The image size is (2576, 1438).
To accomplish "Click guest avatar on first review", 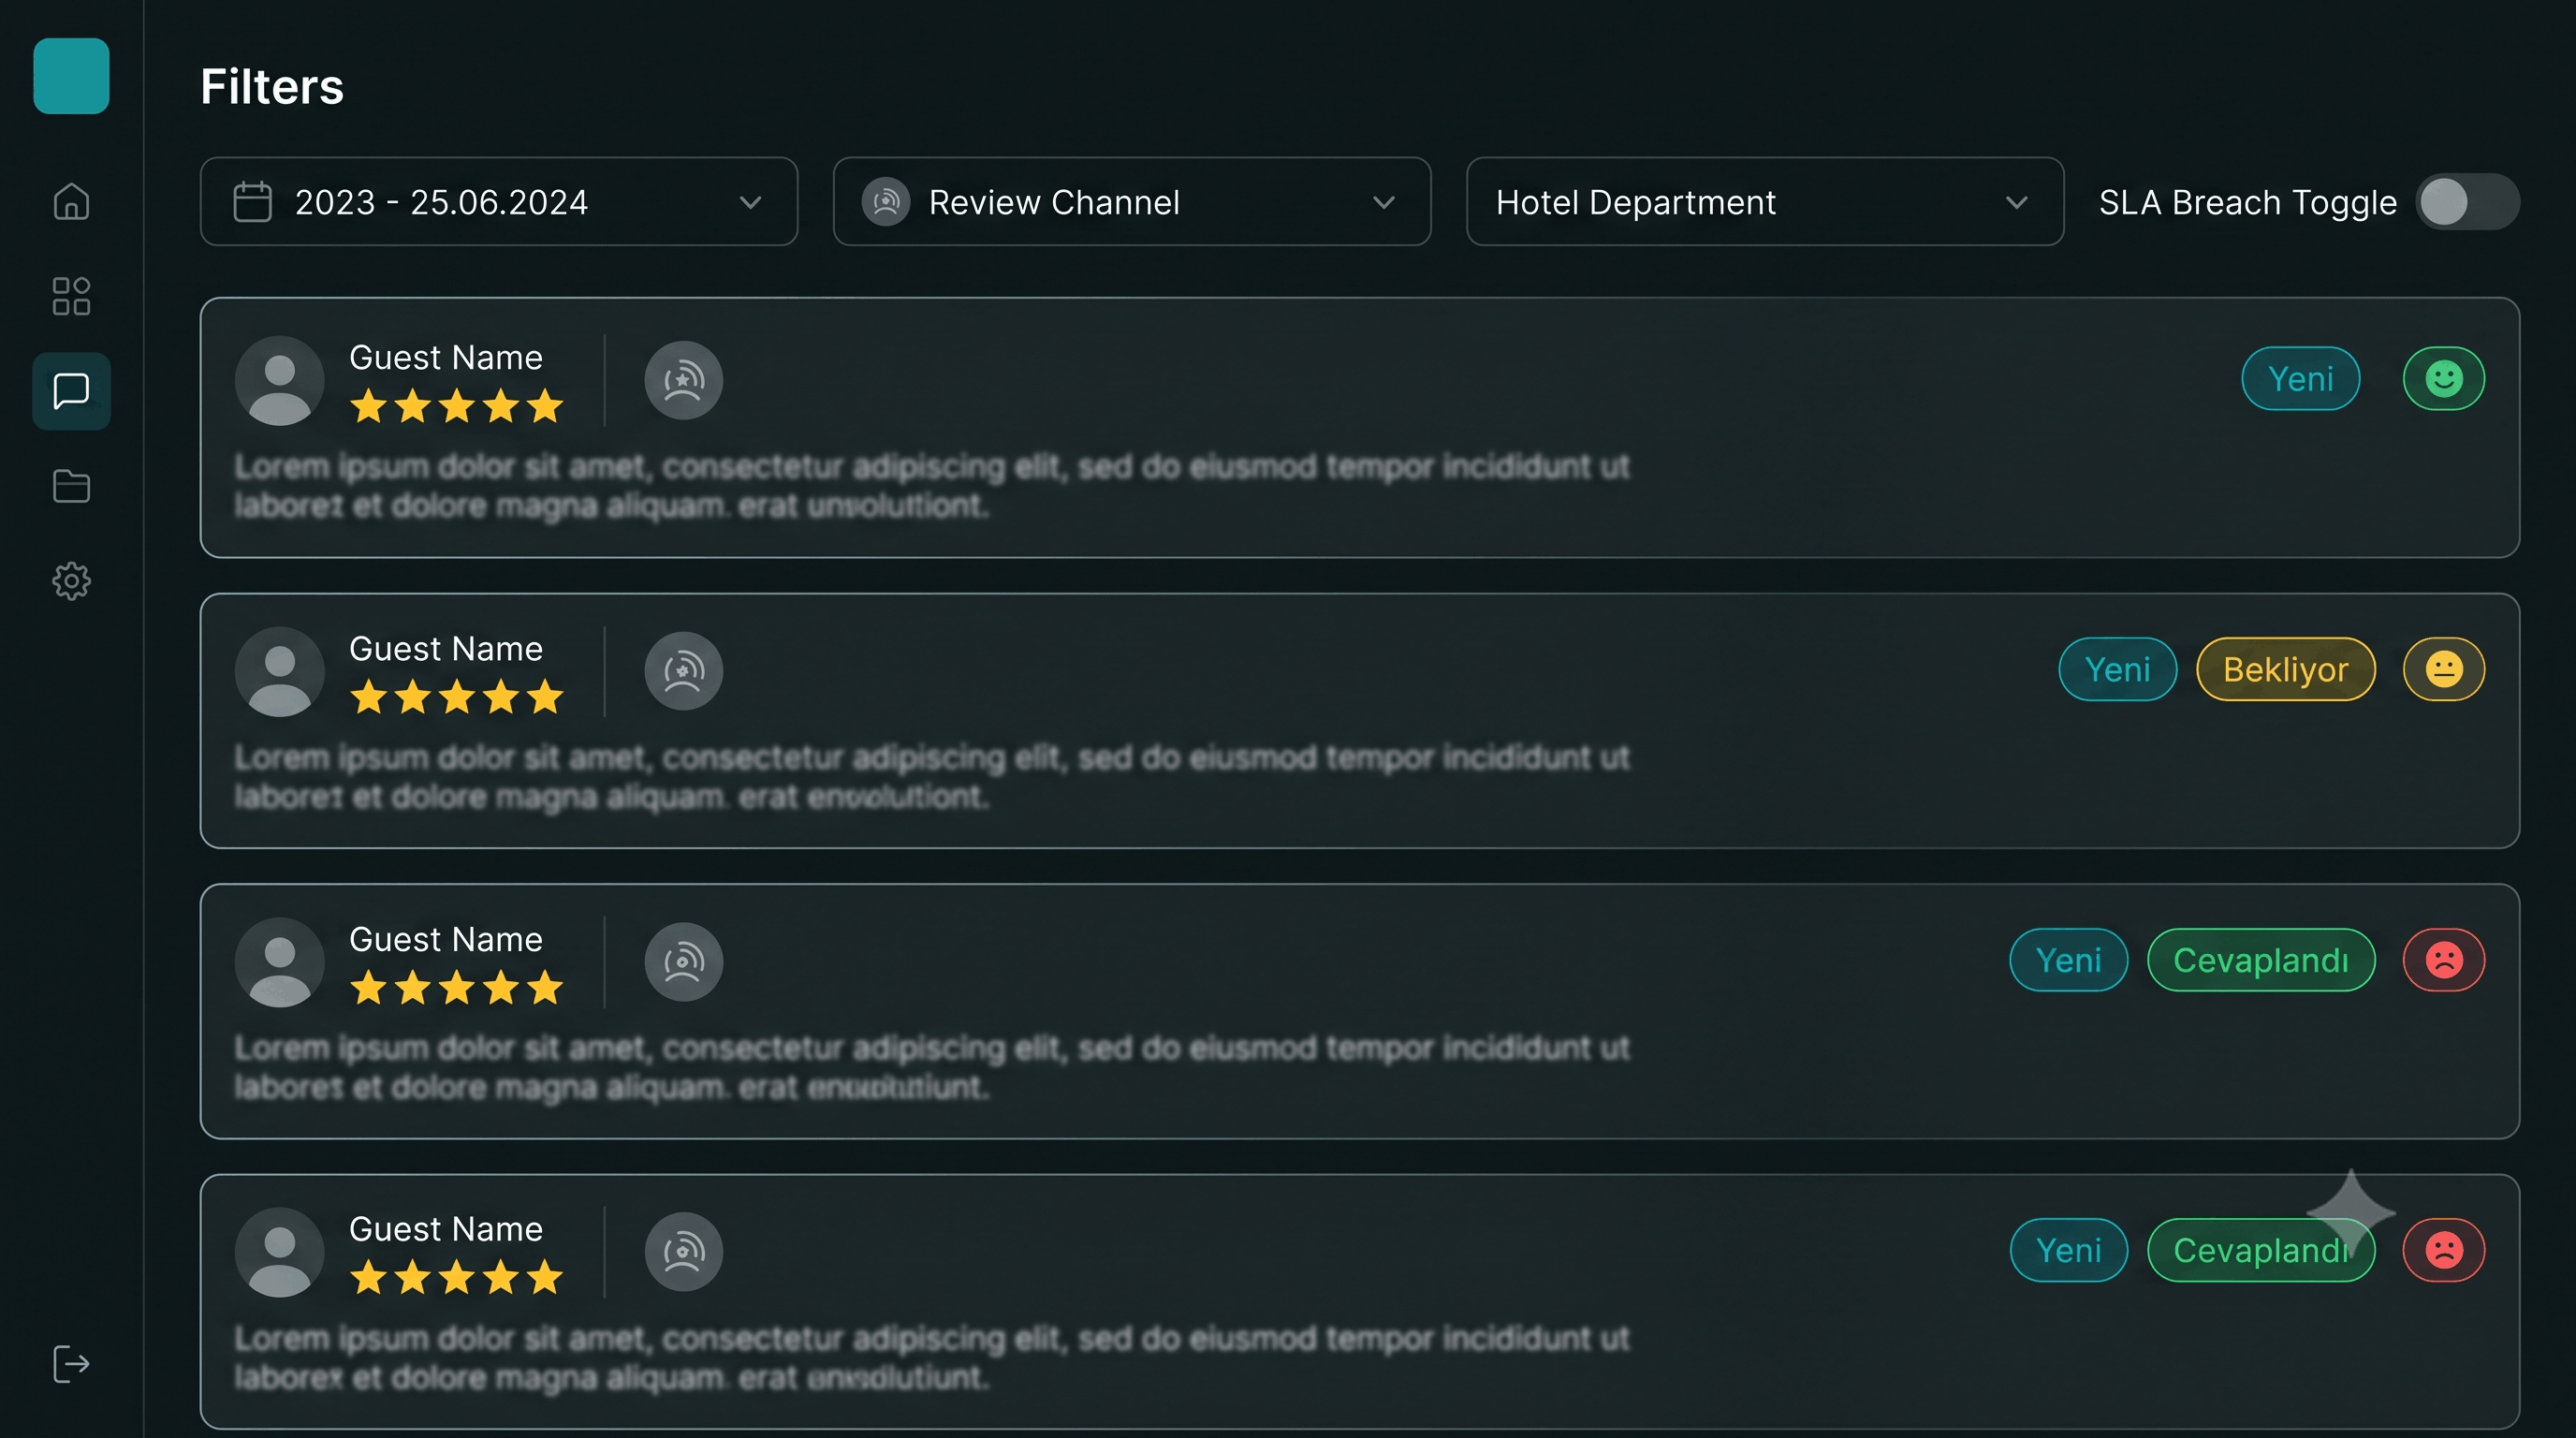I will (279, 381).
